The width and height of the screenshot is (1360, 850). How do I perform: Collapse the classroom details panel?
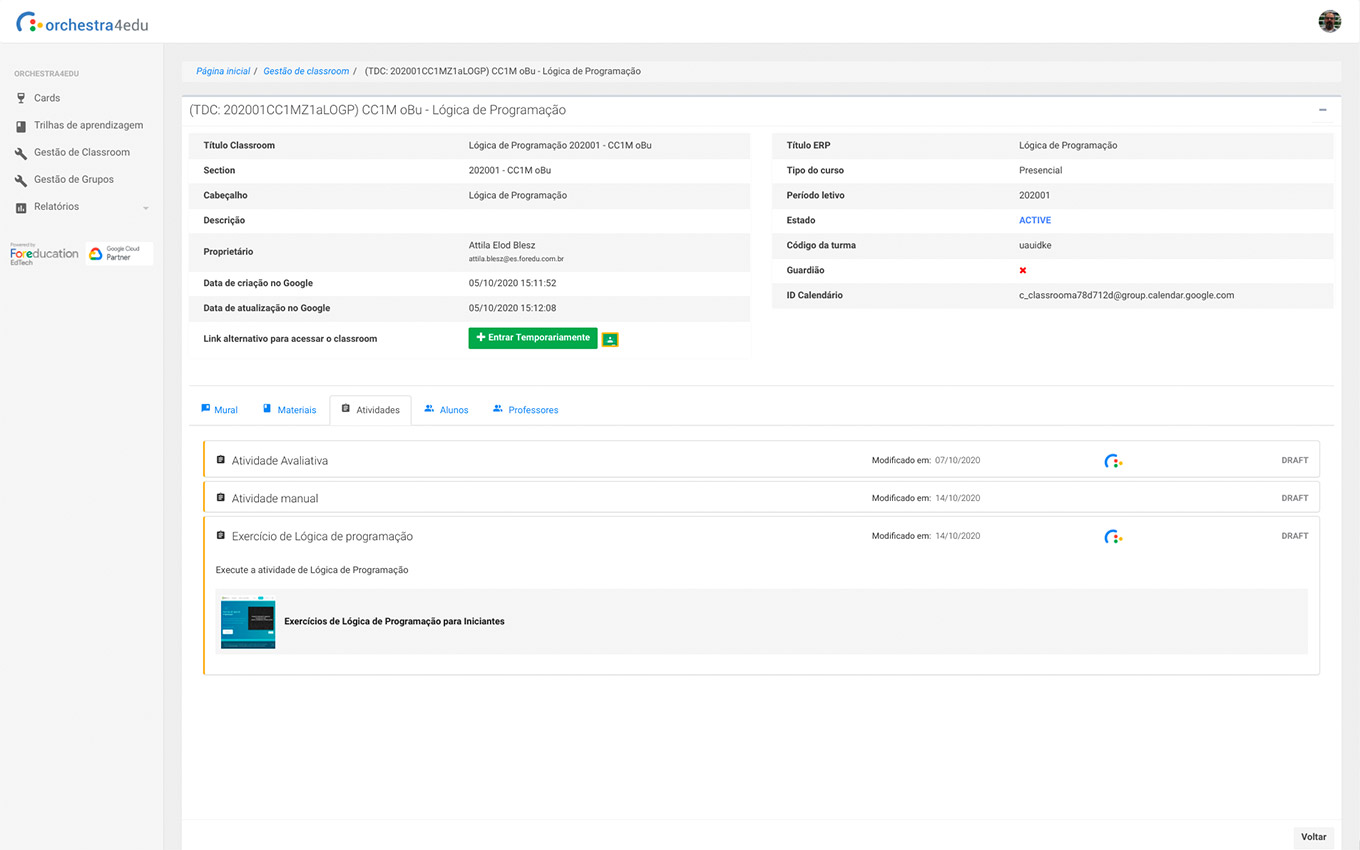click(1322, 110)
